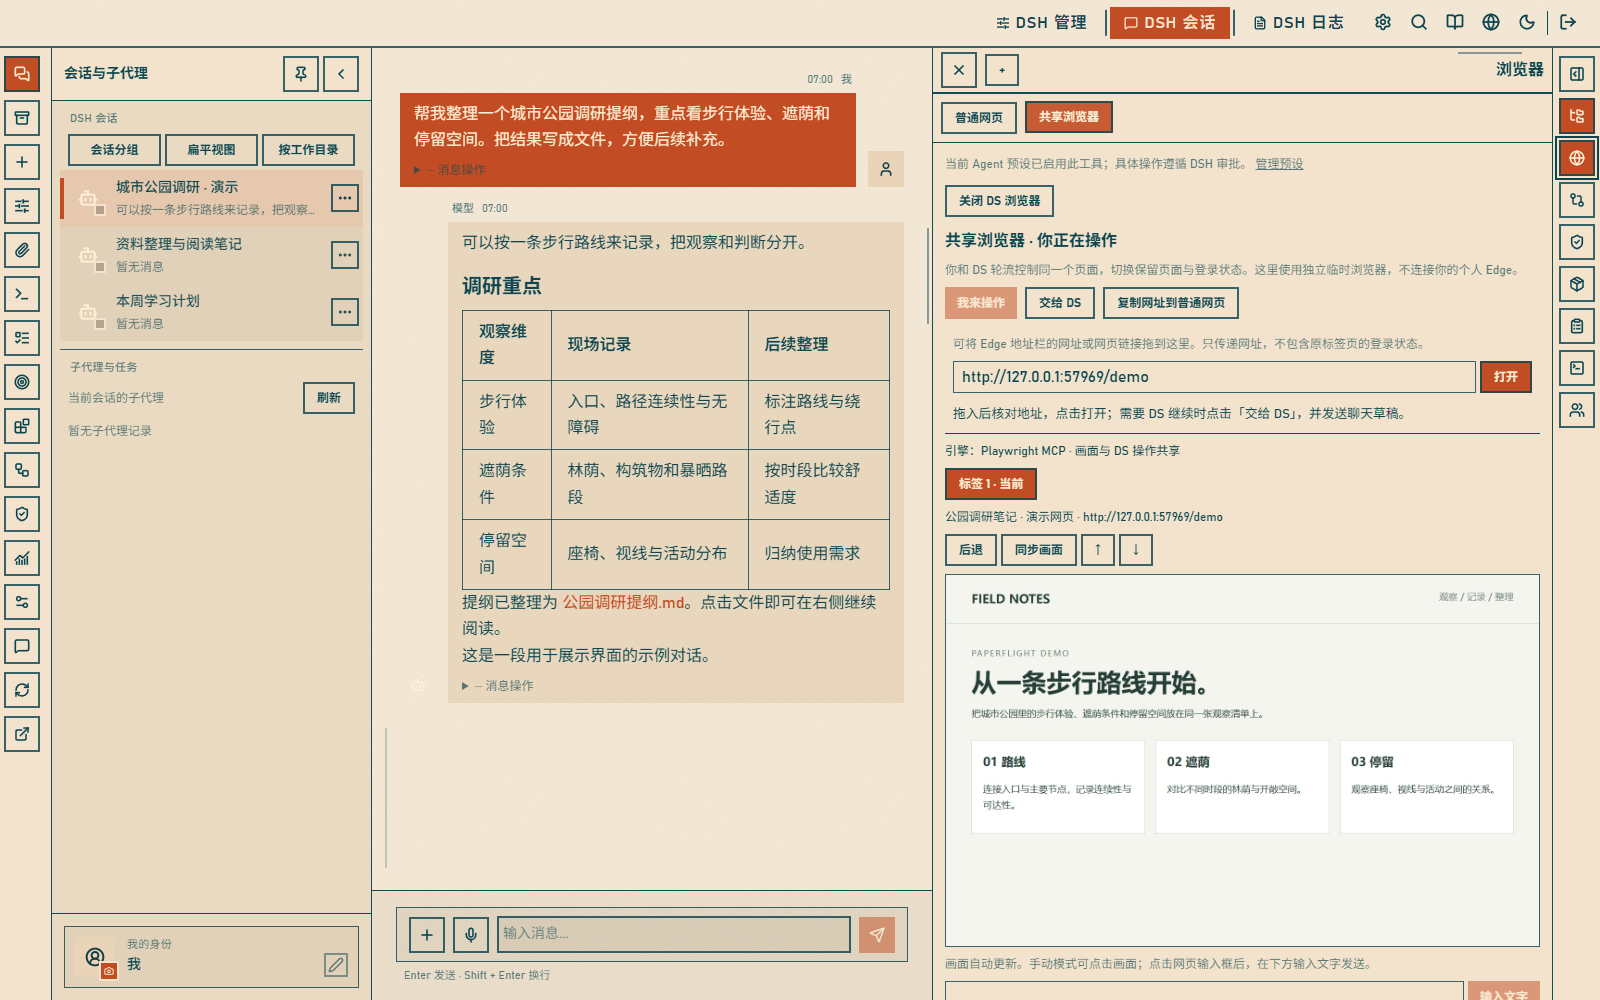Click the logout icon in top bar

1568,22
